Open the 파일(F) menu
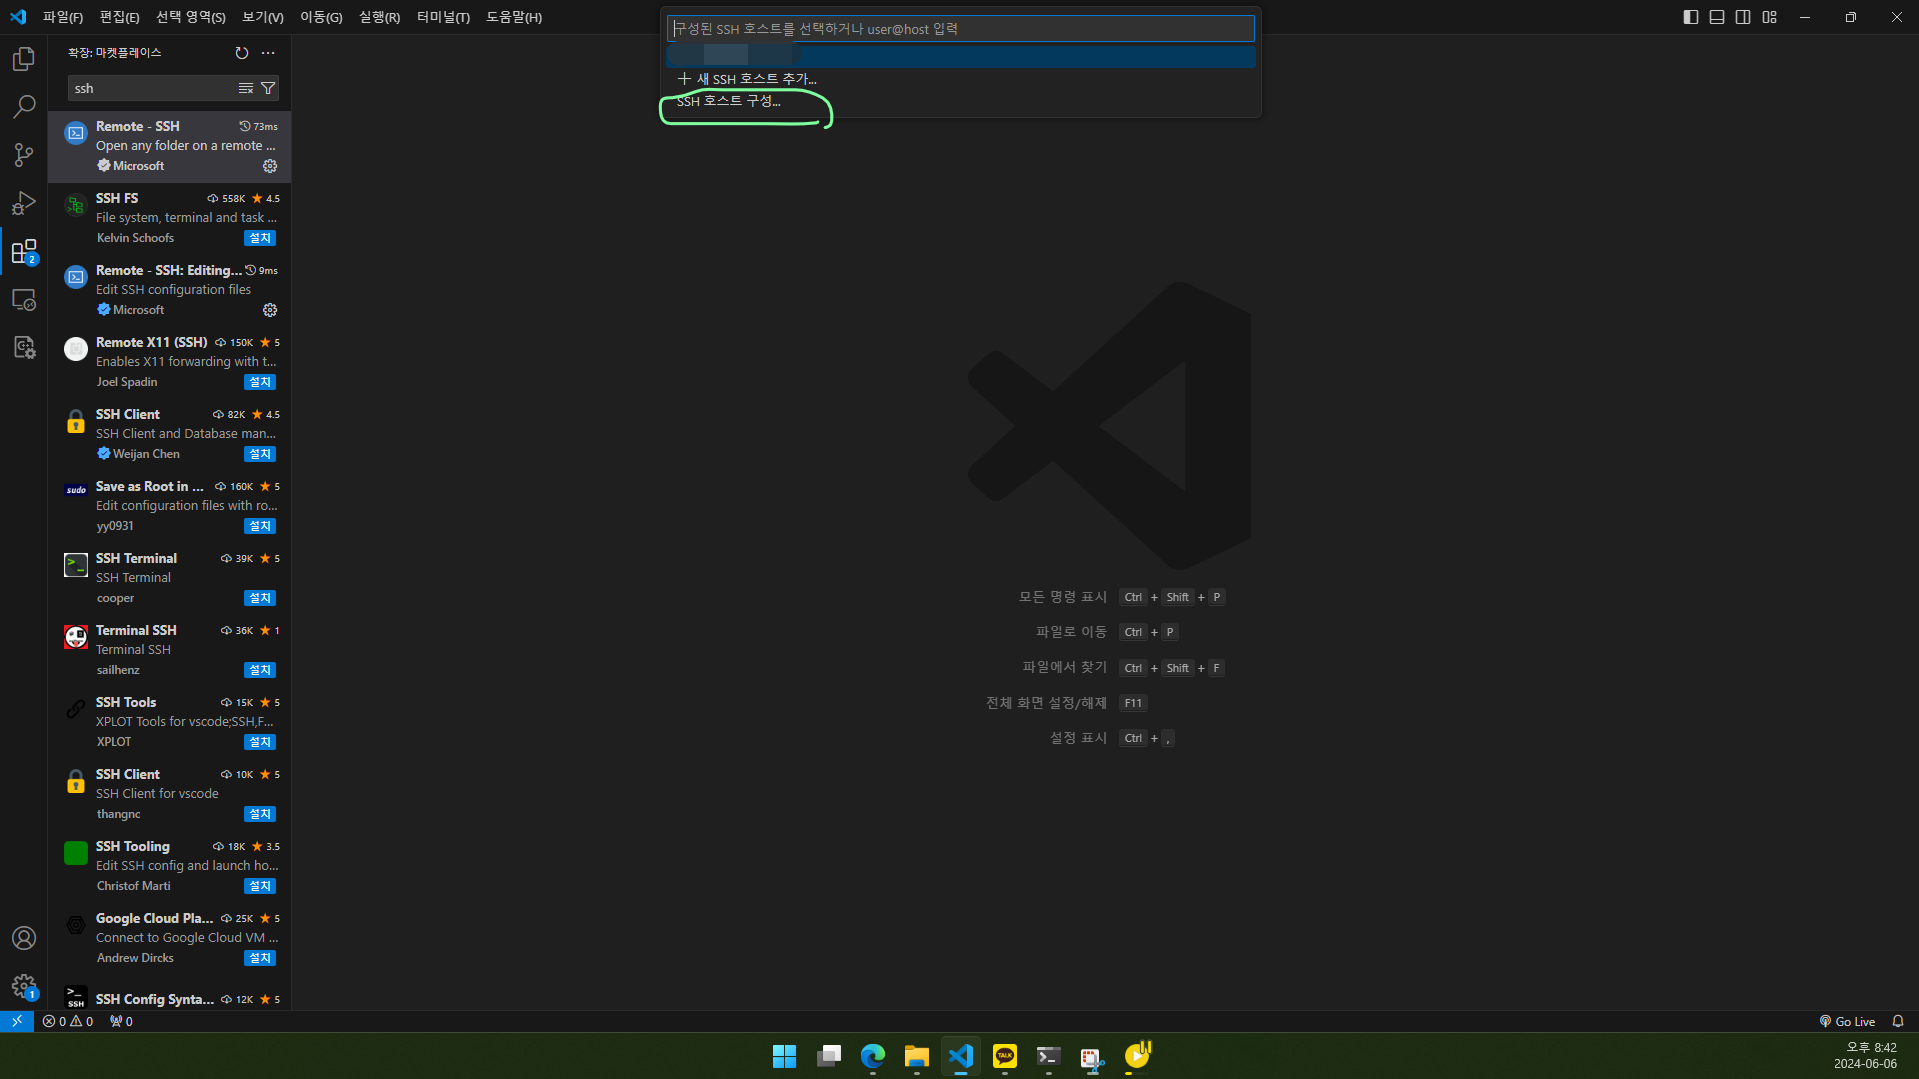This screenshot has width=1919, height=1079. (63, 17)
